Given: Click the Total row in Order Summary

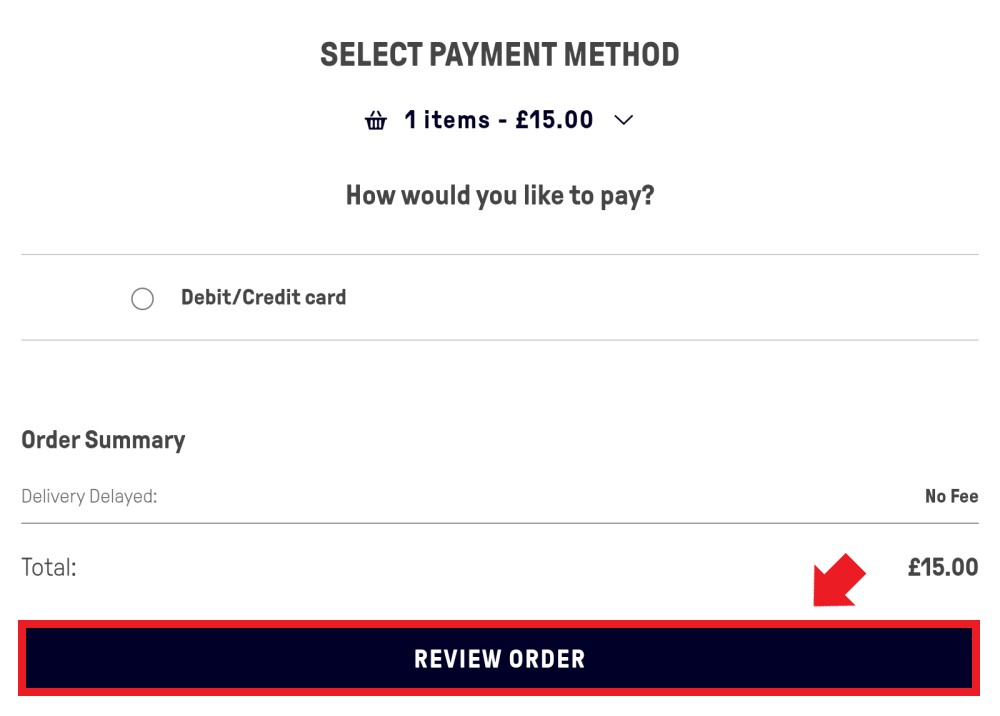Looking at the screenshot, I should coord(500,567).
